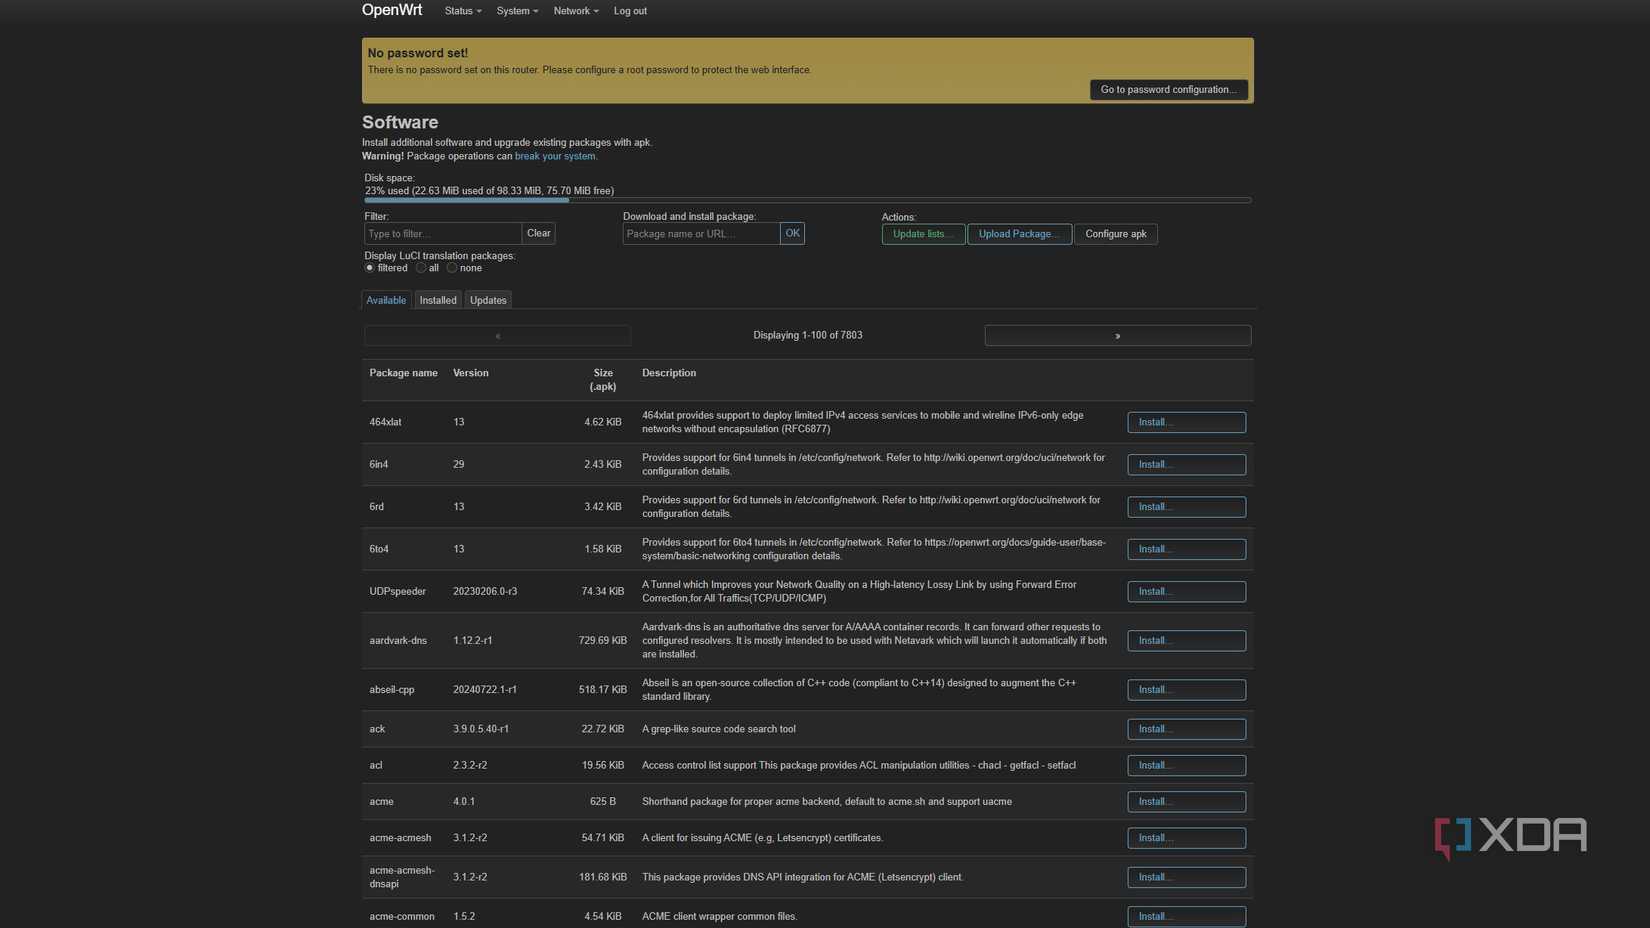1650x928 pixels.
Task: Switch to the Available tab
Action: [x=386, y=300]
